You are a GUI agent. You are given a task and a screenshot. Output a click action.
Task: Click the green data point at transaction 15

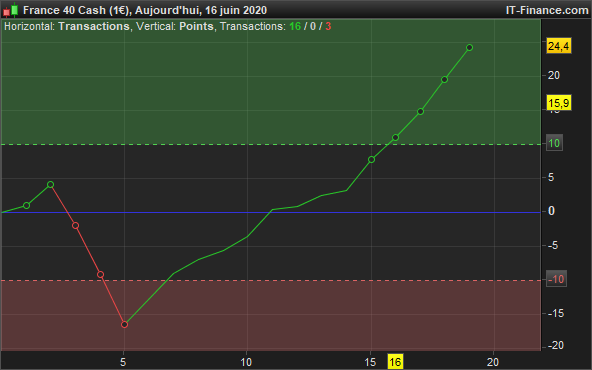pos(371,160)
